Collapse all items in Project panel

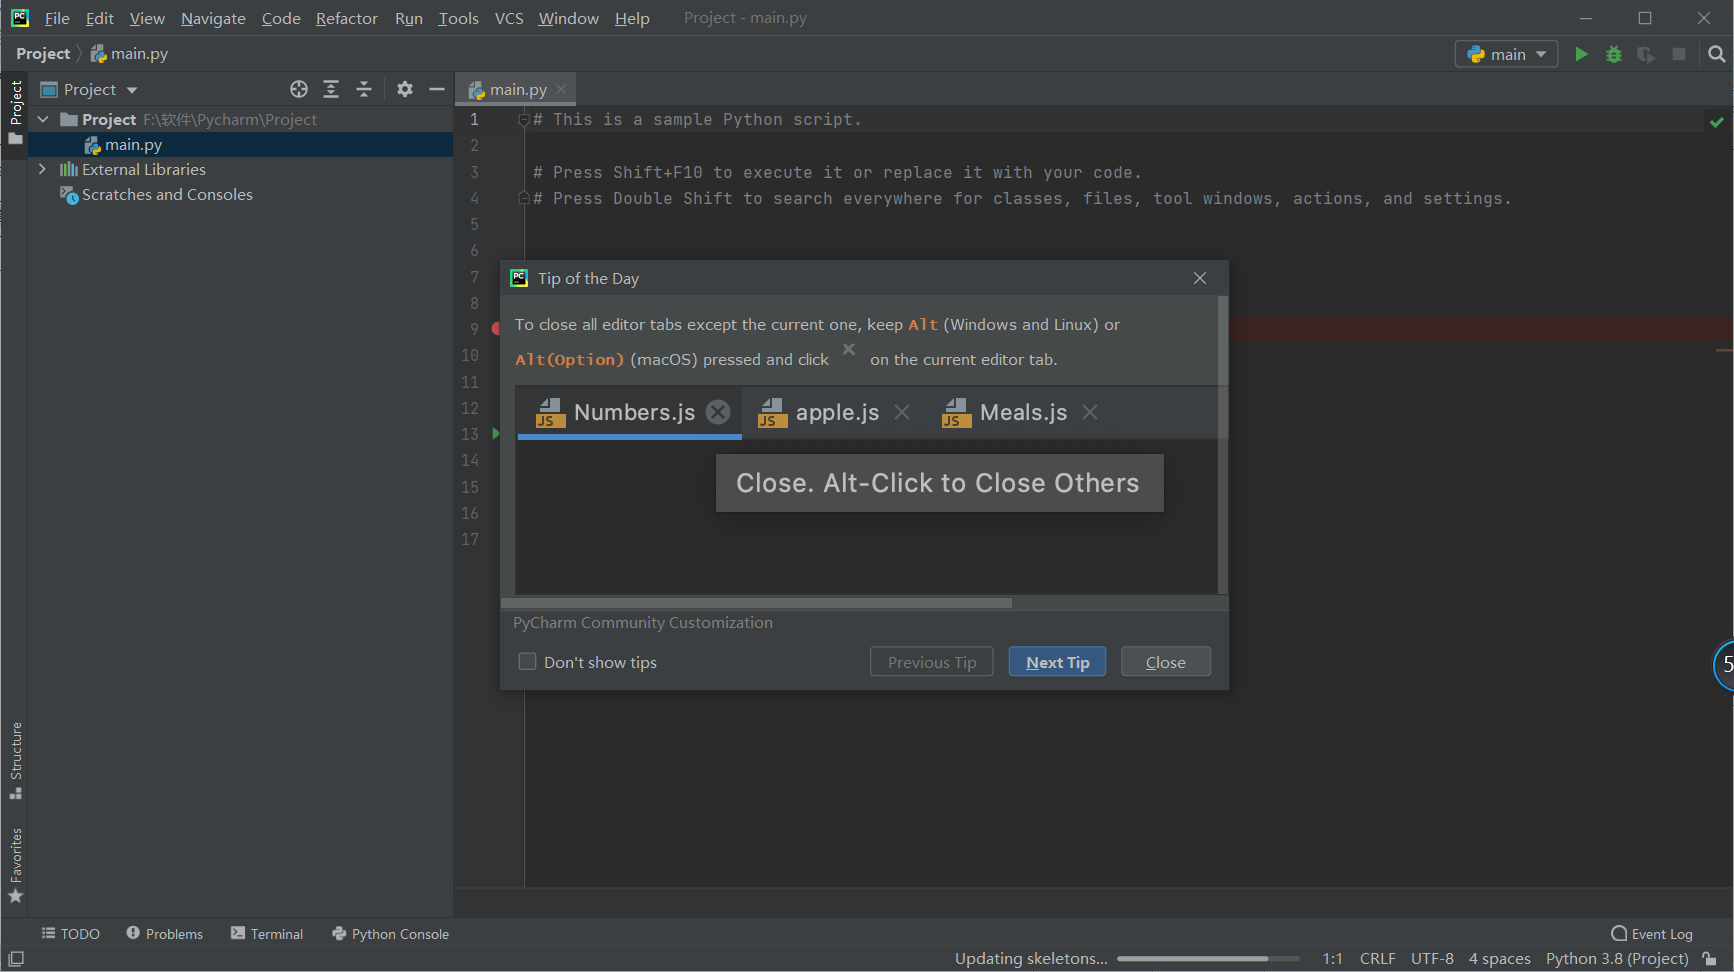coord(364,89)
